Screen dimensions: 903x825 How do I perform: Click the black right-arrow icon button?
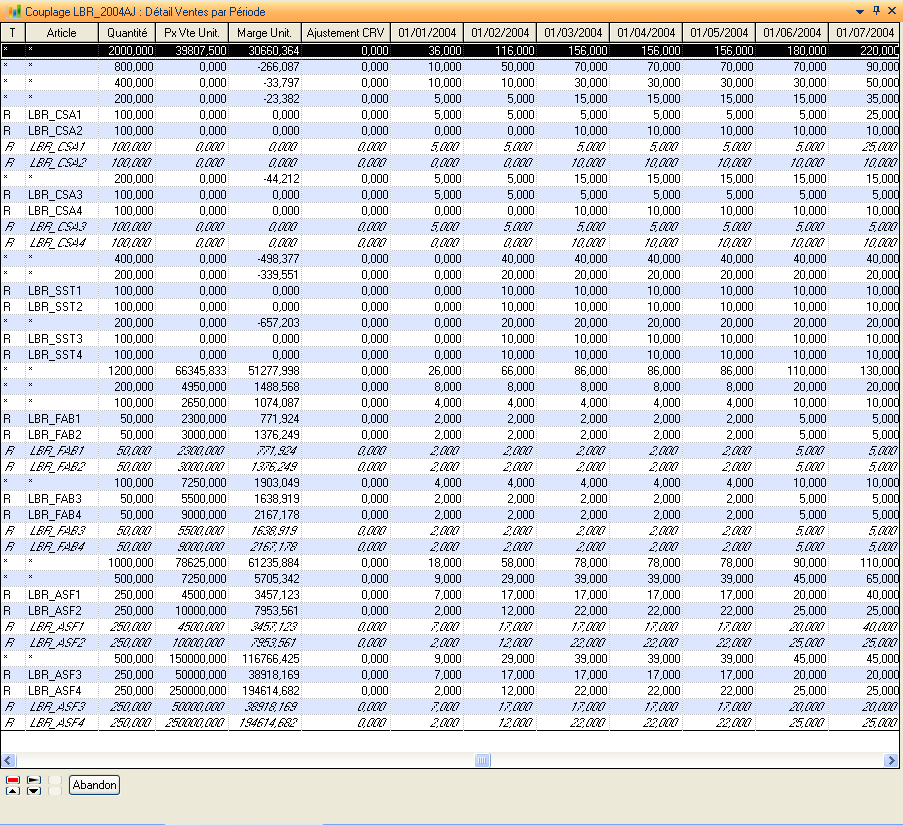click(x=34, y=779)
